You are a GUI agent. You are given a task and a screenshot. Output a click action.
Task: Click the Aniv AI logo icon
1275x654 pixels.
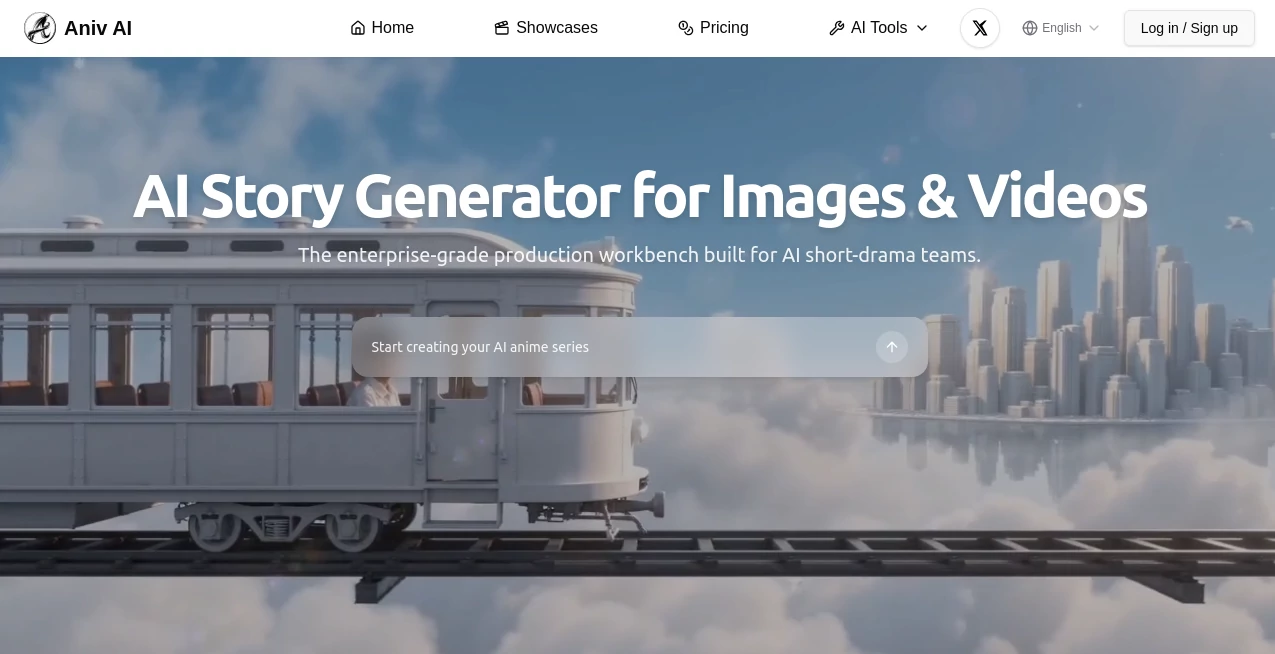point(40,28)
